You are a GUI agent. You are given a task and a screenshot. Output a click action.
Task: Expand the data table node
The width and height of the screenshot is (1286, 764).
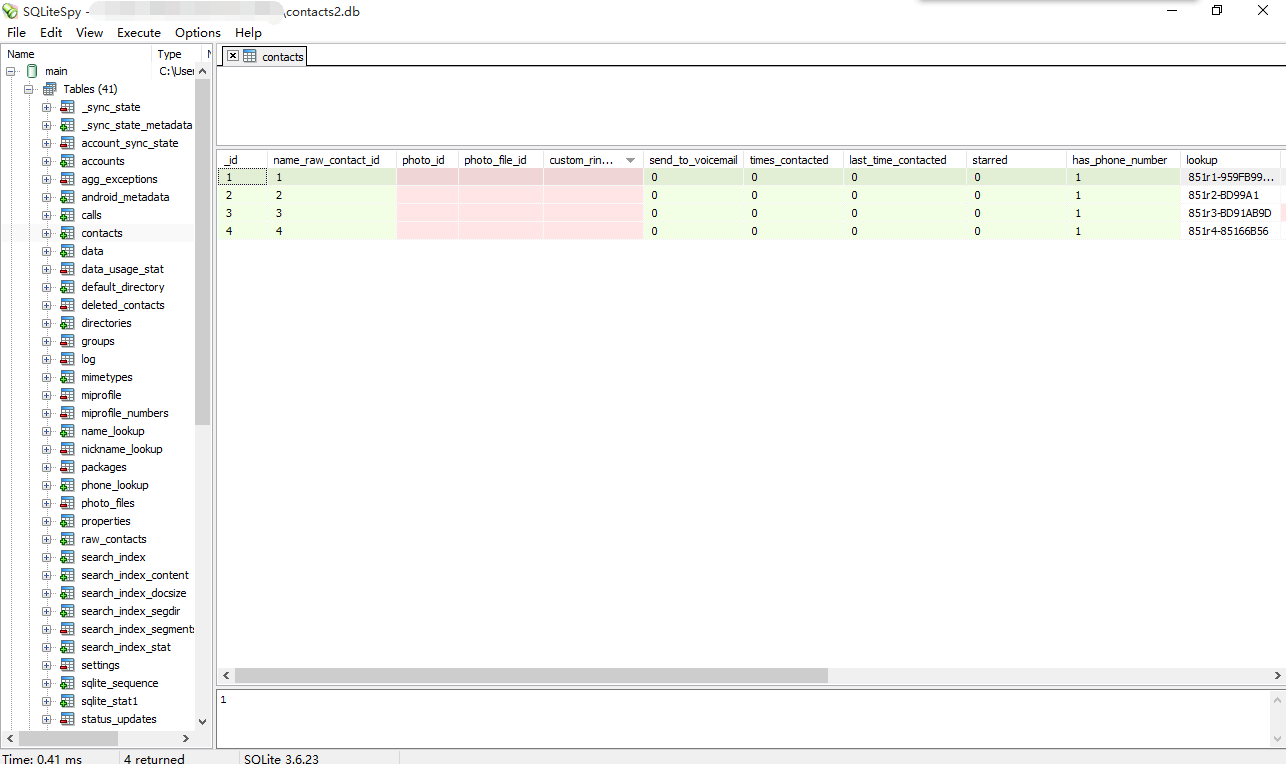tap(47, 251)
